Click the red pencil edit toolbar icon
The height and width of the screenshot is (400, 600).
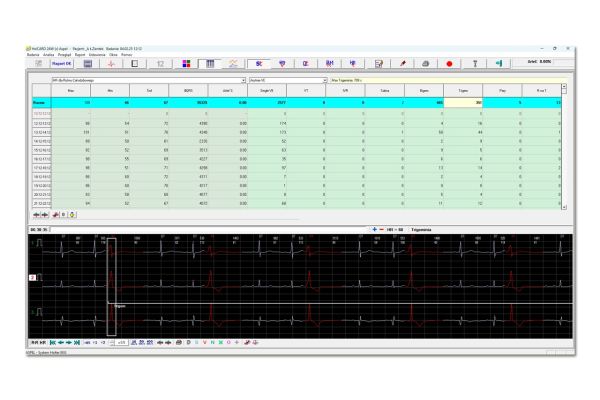[402, 62]
